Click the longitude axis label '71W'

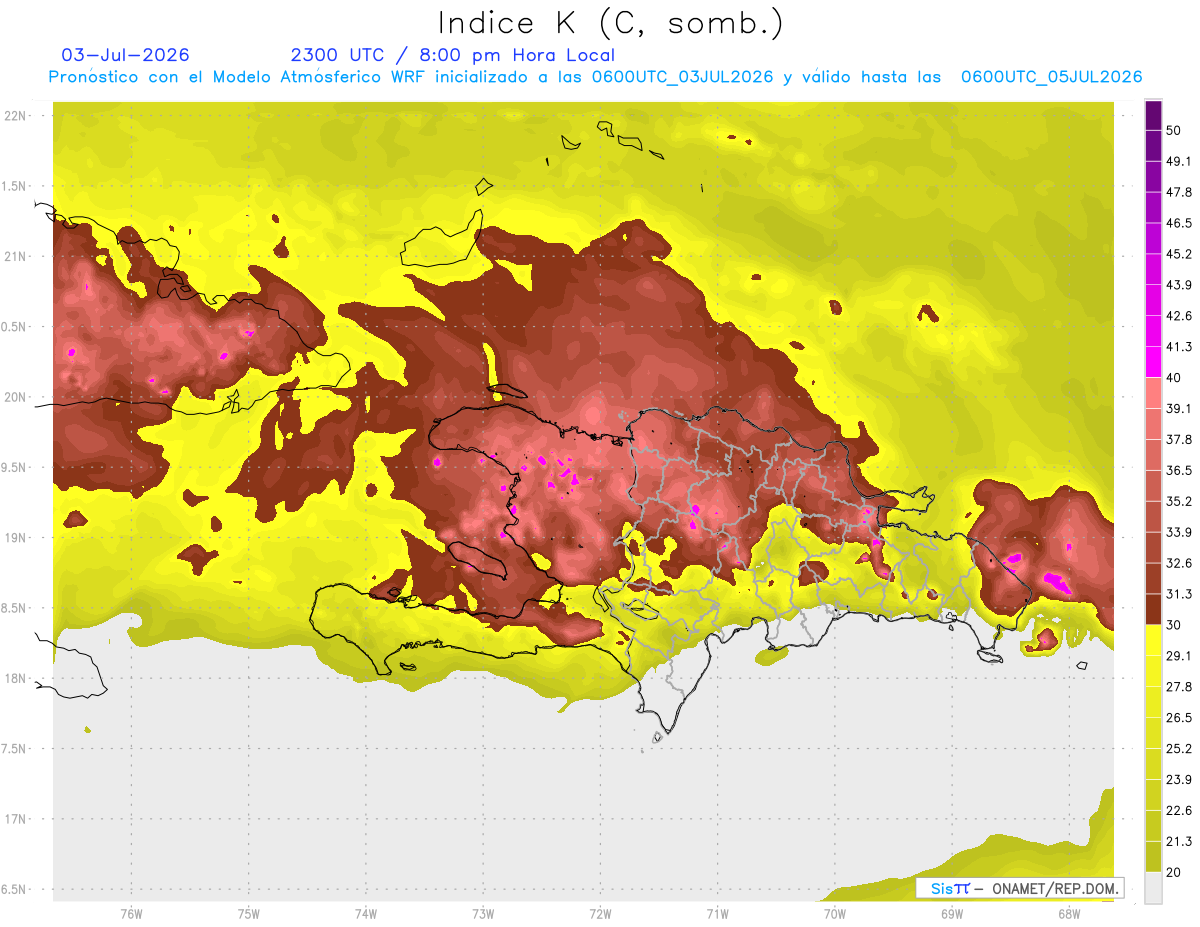pos(717,913)
